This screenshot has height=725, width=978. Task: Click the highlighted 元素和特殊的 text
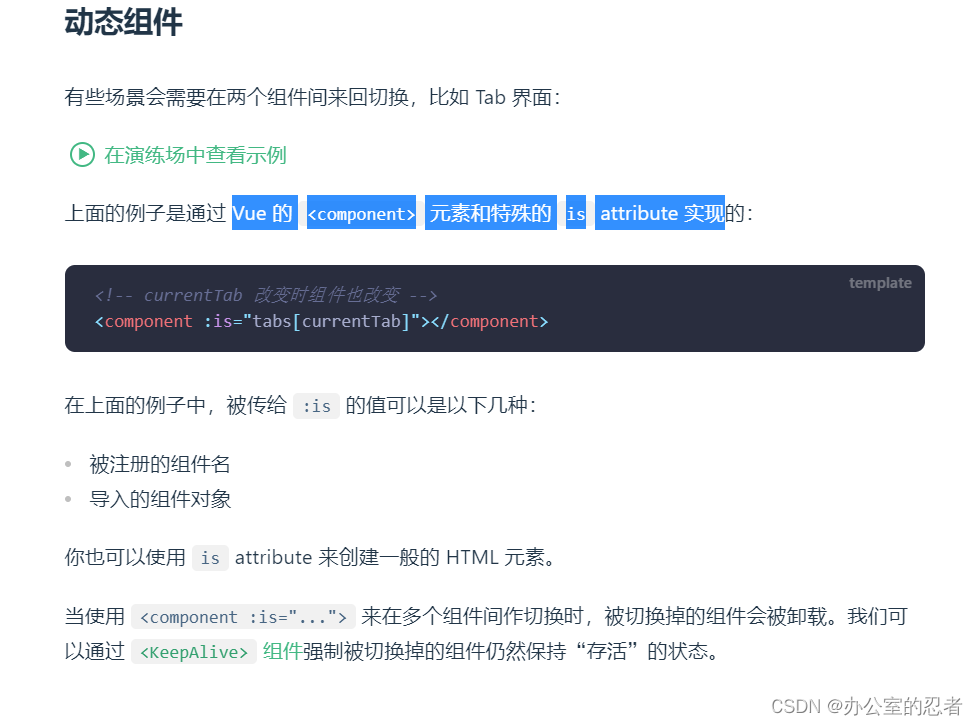click(490, 212)
